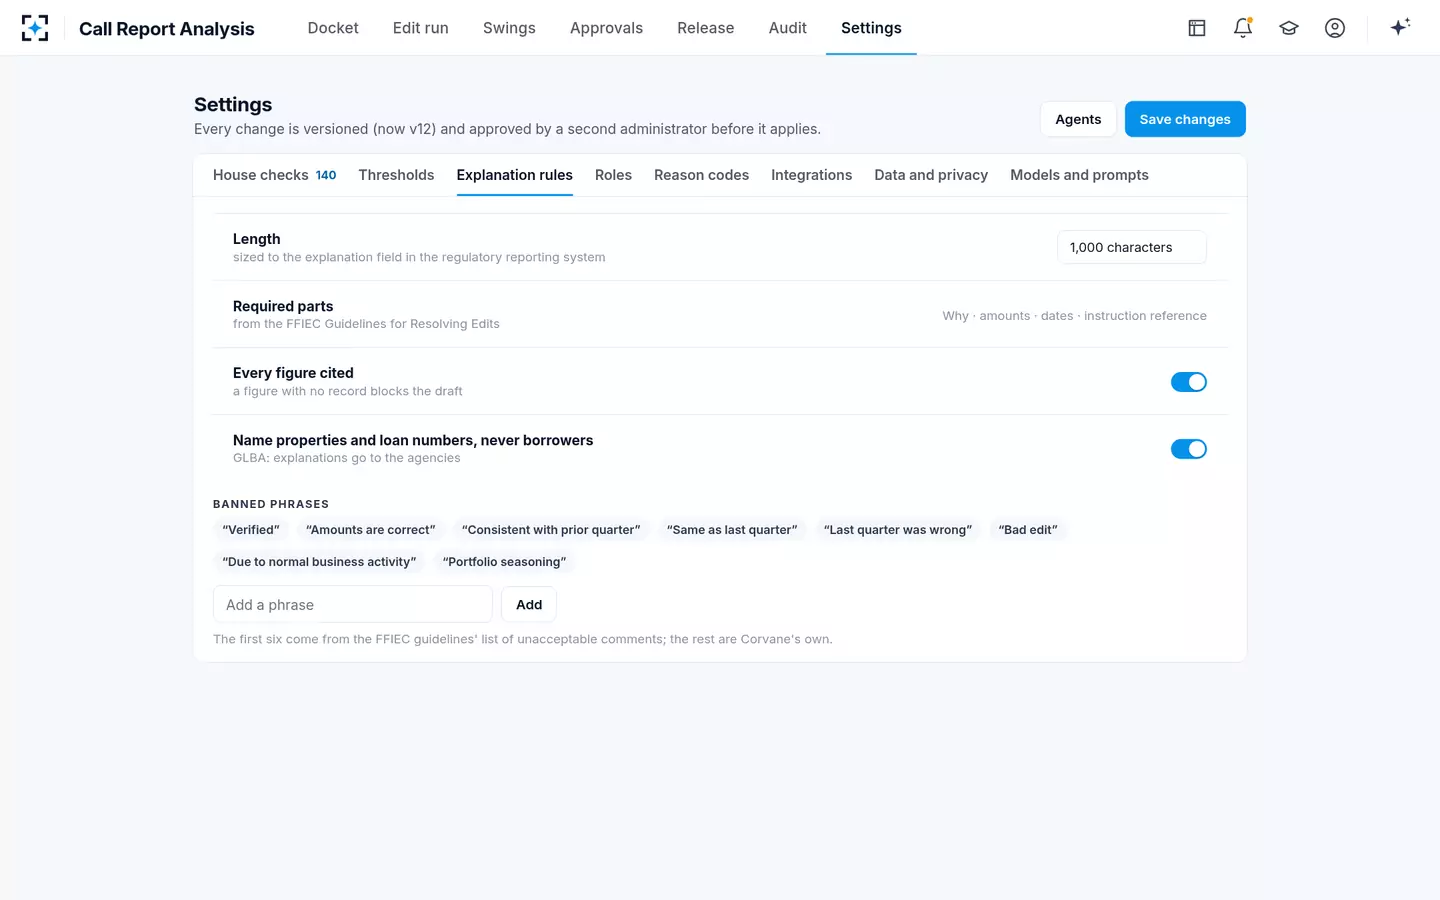Click the "Portfolio seasoning" phrase chip
Image resolution: width=1440 pixels, height=900 pixels.
[x=505, y=562]
